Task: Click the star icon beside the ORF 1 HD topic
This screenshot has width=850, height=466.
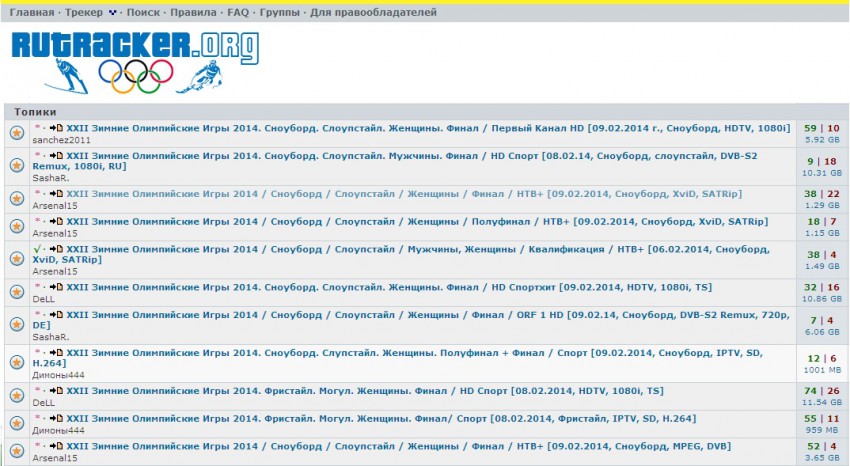Action: 17,325
